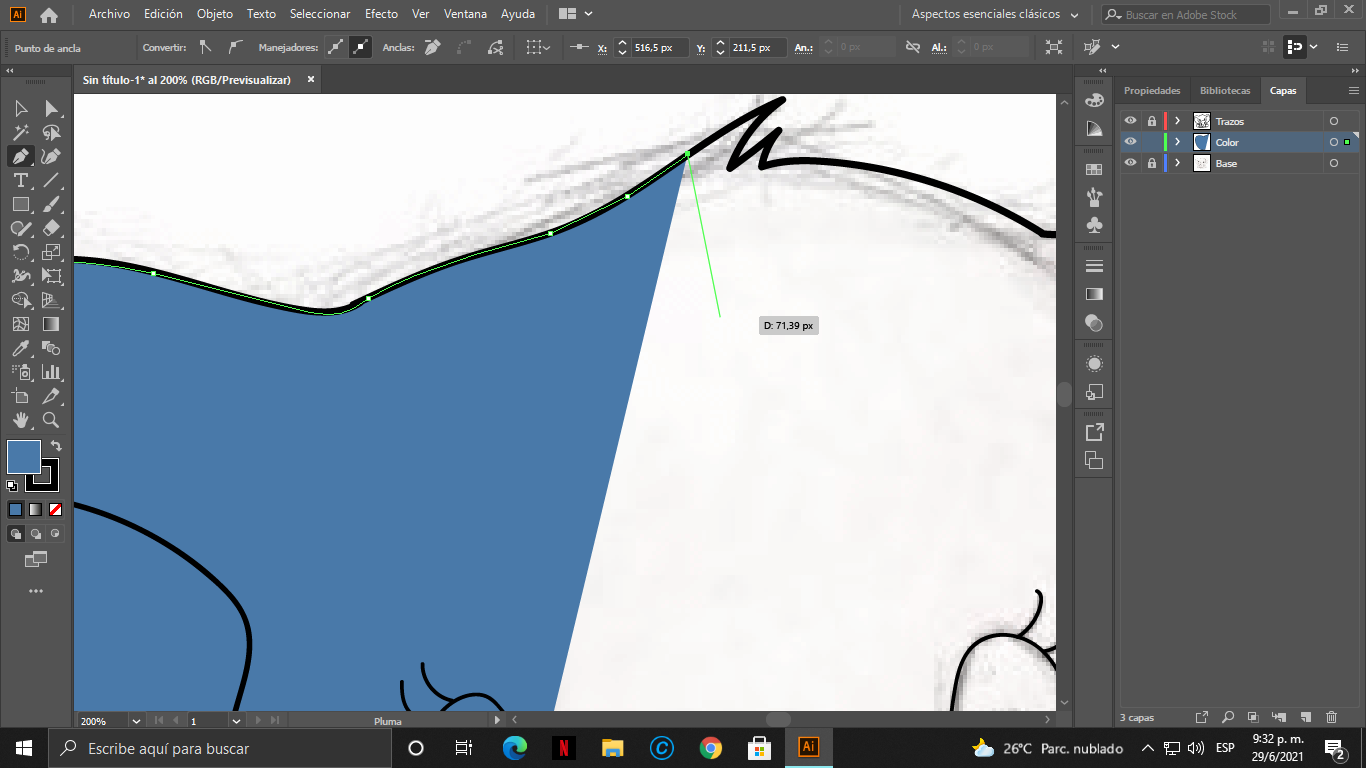The image size is (1366, 768).
Task: Open Netflix from the taskbar
Action: pos(564,747)
